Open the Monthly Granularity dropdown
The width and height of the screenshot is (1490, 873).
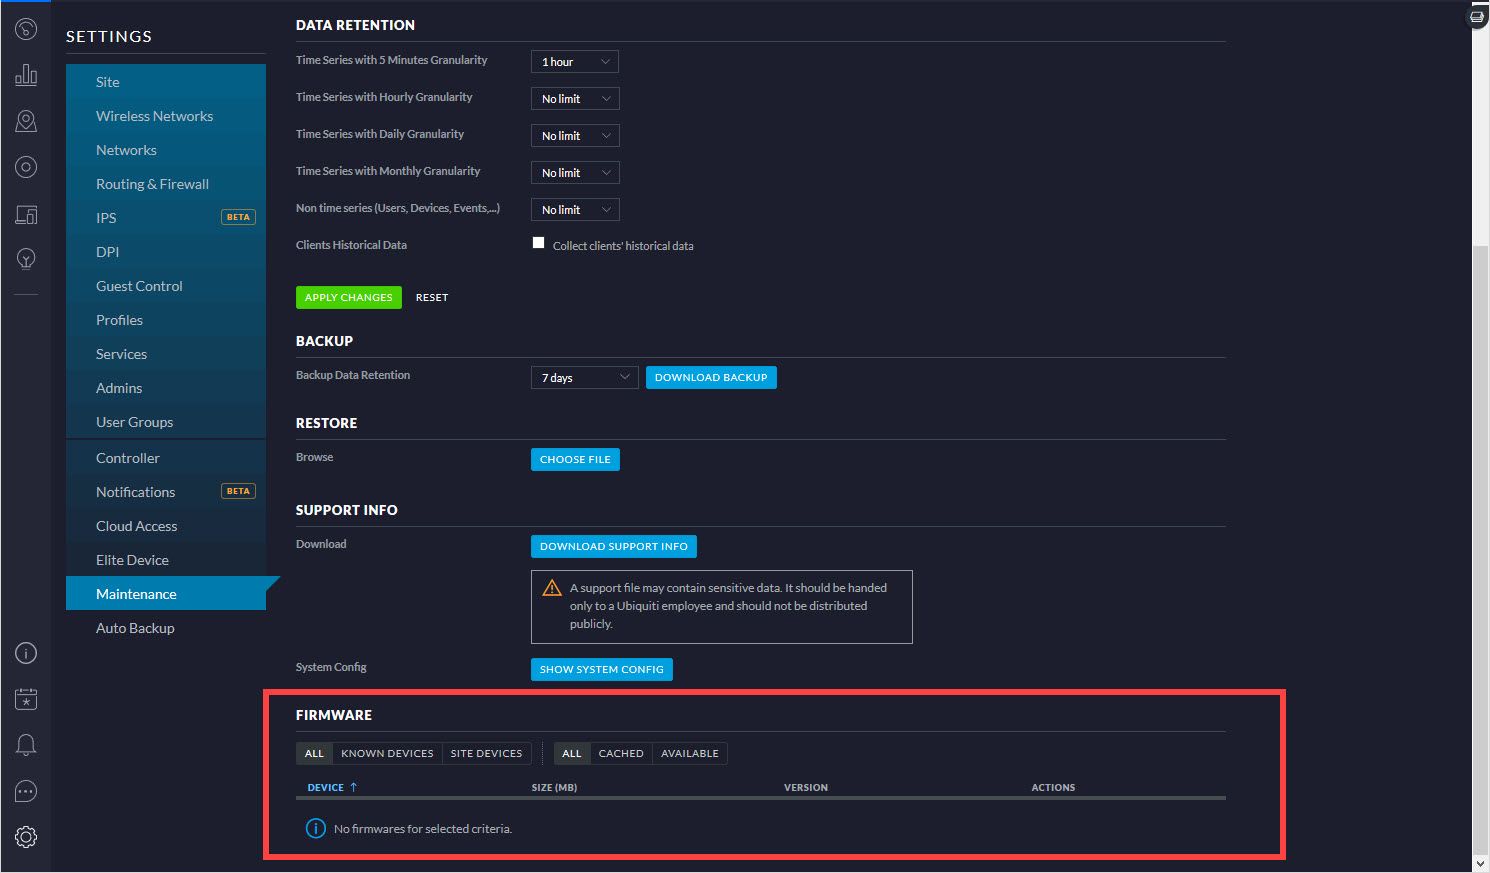tap(575, 173)
